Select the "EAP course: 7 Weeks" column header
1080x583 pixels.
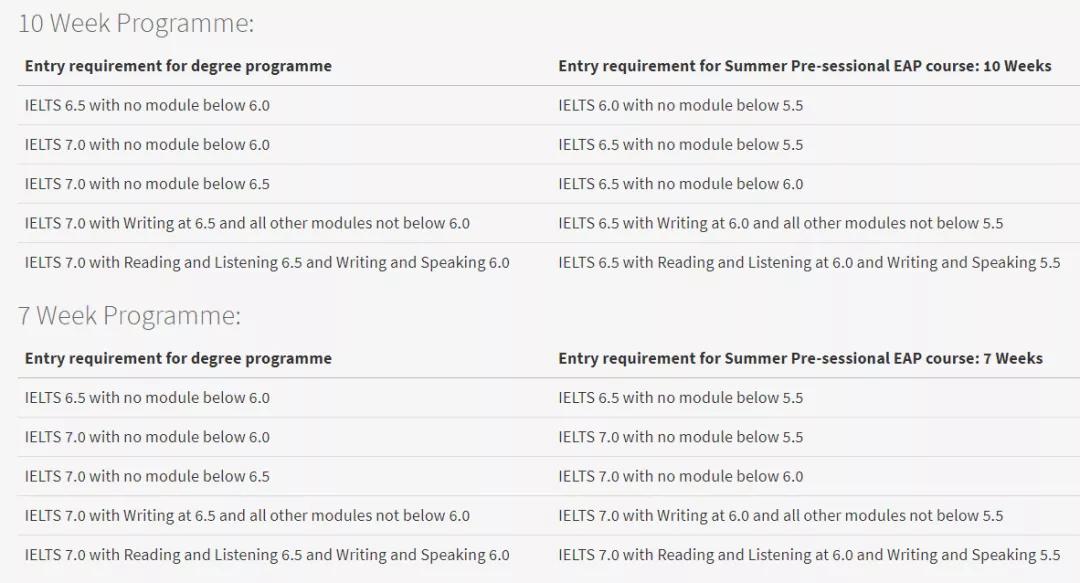tap(800, 358)
